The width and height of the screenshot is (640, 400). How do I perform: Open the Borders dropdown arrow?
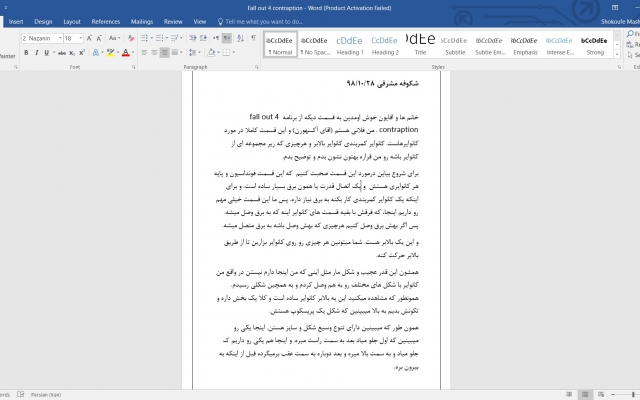233,53
